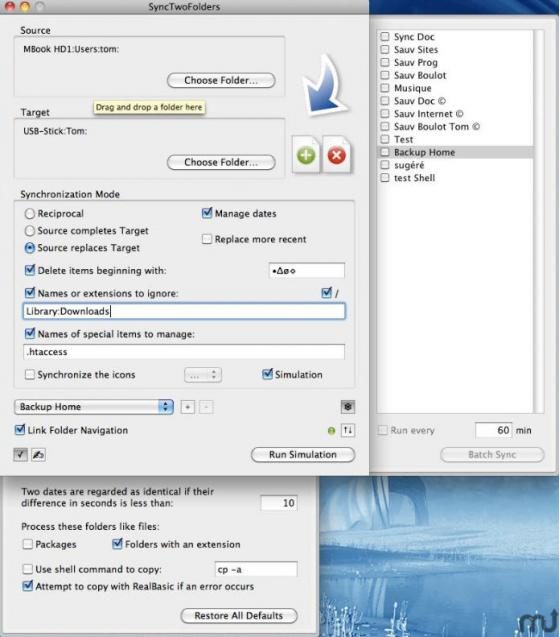Select Source completes Target mode
Screen dimensions: 560x637
[x=30, y=231]
